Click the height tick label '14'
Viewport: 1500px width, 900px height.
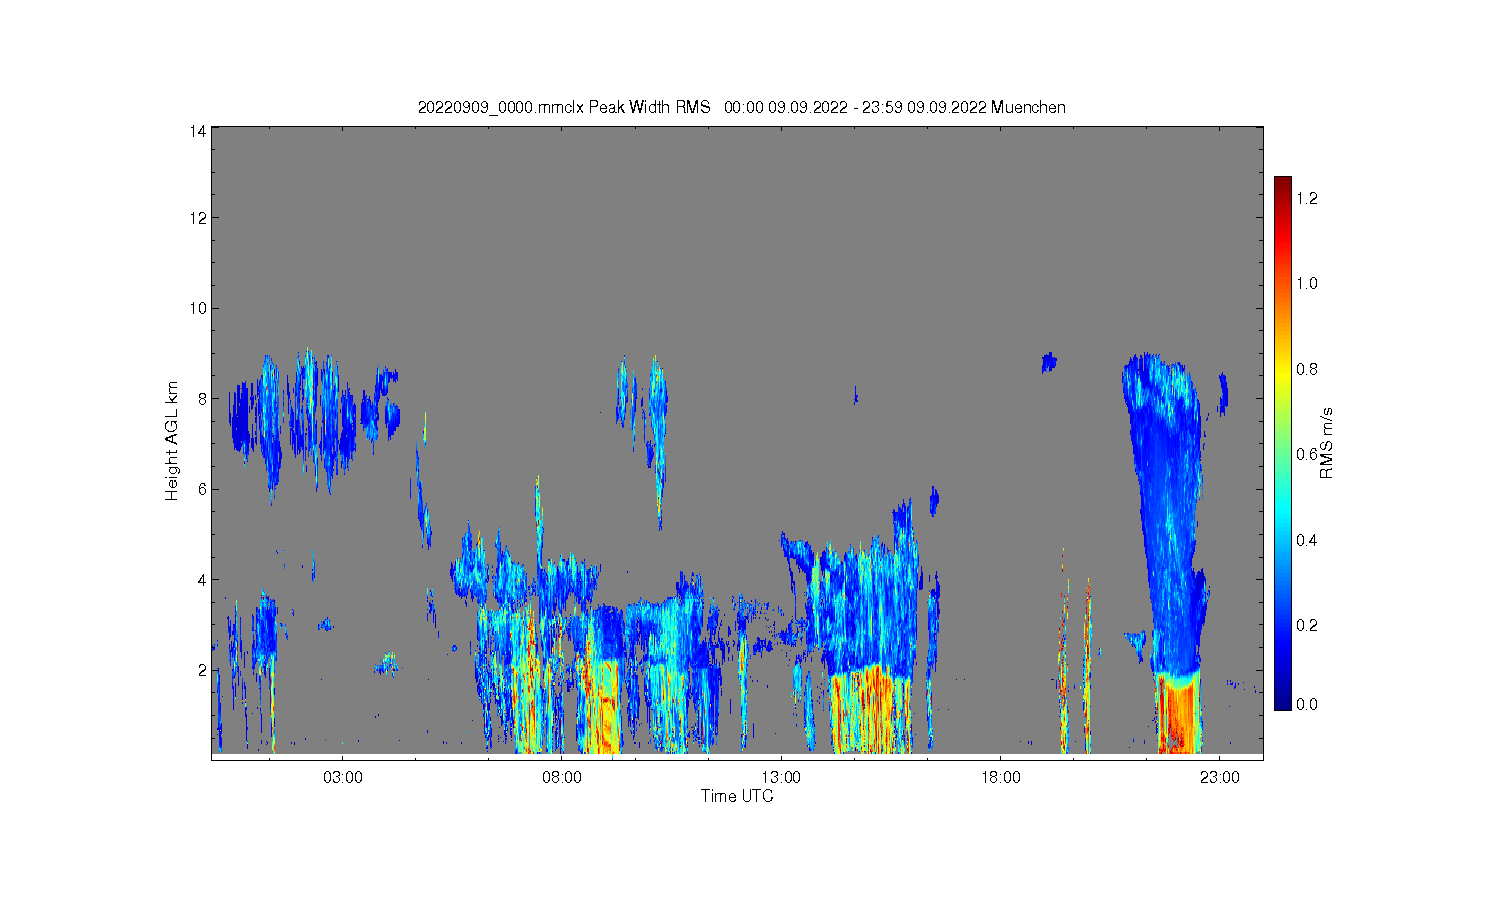[198, 131]
